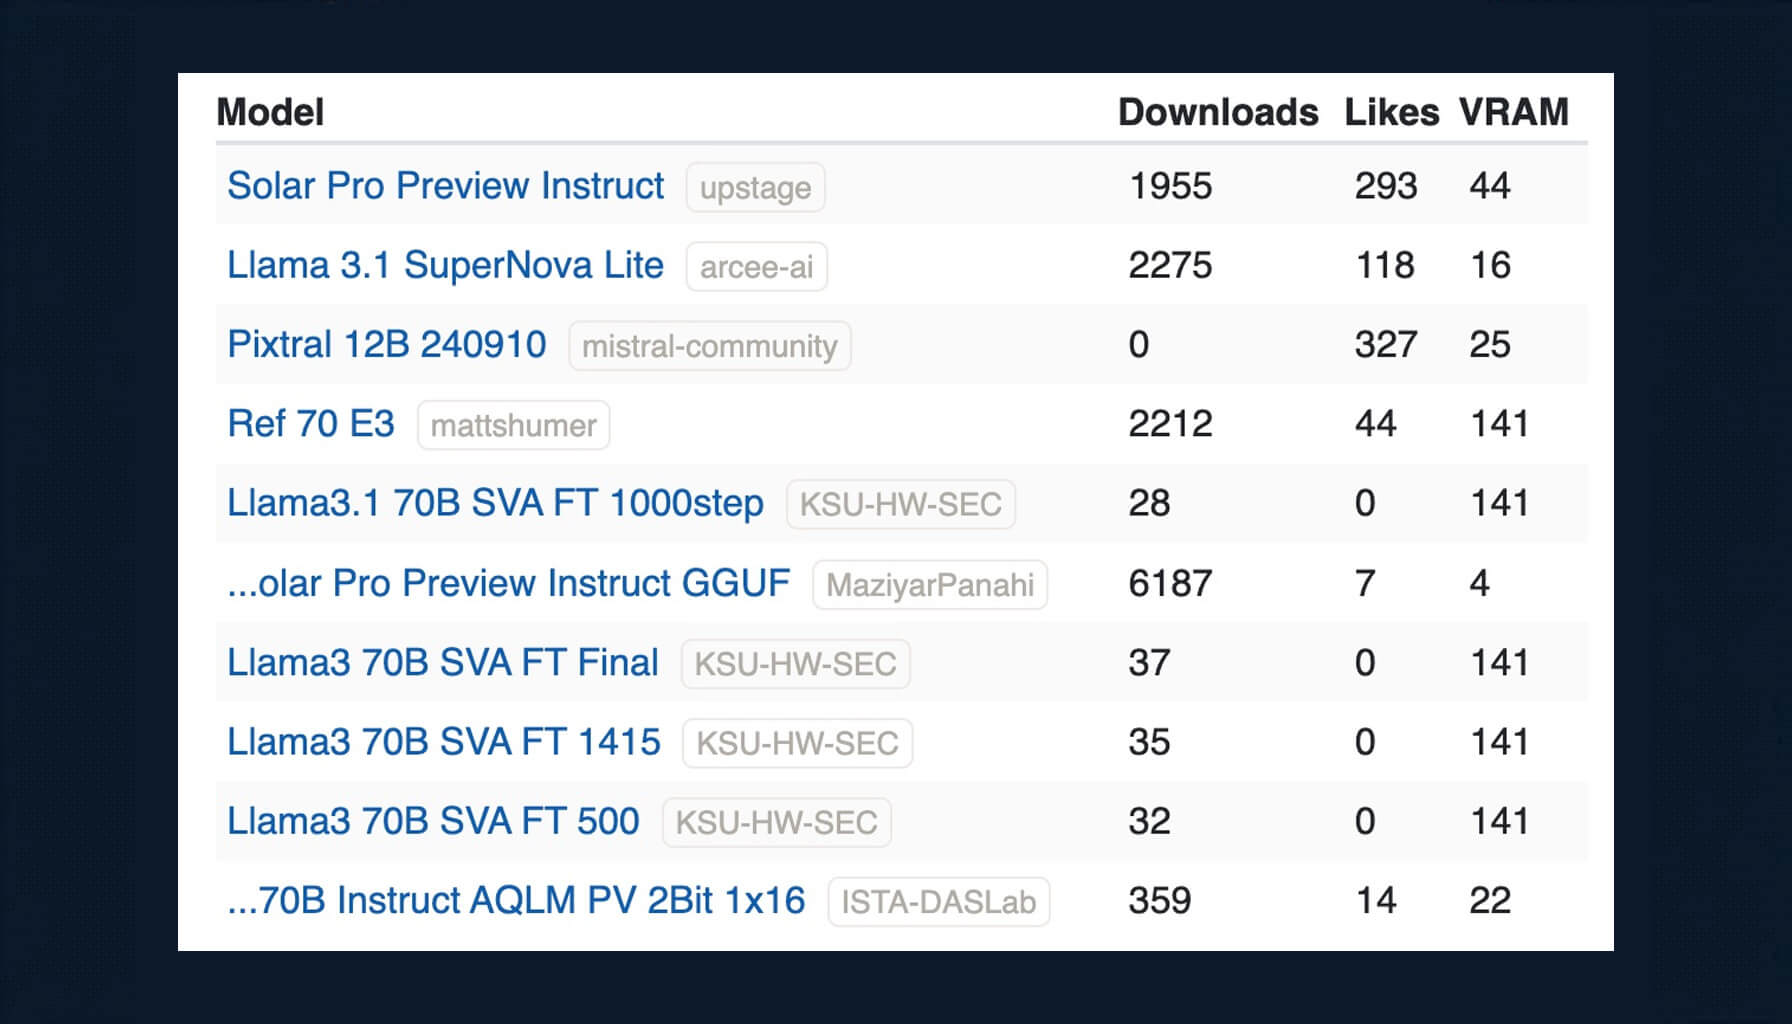The width and height of the screenshot is (1792, 1024).
Task: Select the arcee-ai author badge
Action: (x=756, y=267)
